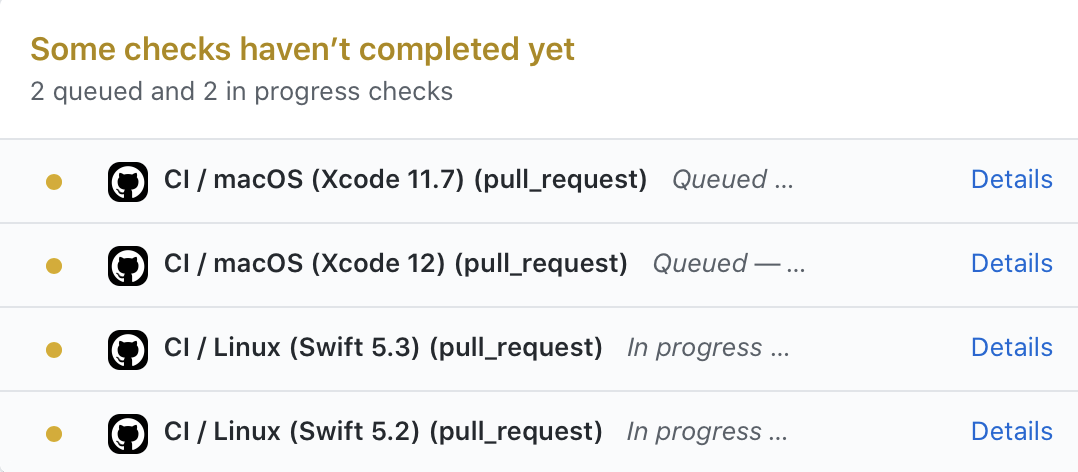Viewport: 1078px width, 472px height.
Task: Click 'Some checks haven't completed yet' heading
Action: coord(302,49)
